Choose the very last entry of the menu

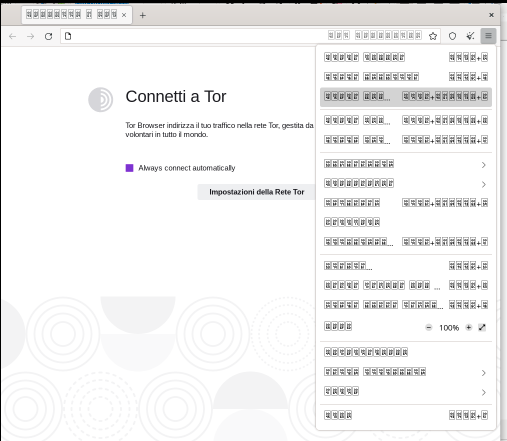[x=406, y=416]
